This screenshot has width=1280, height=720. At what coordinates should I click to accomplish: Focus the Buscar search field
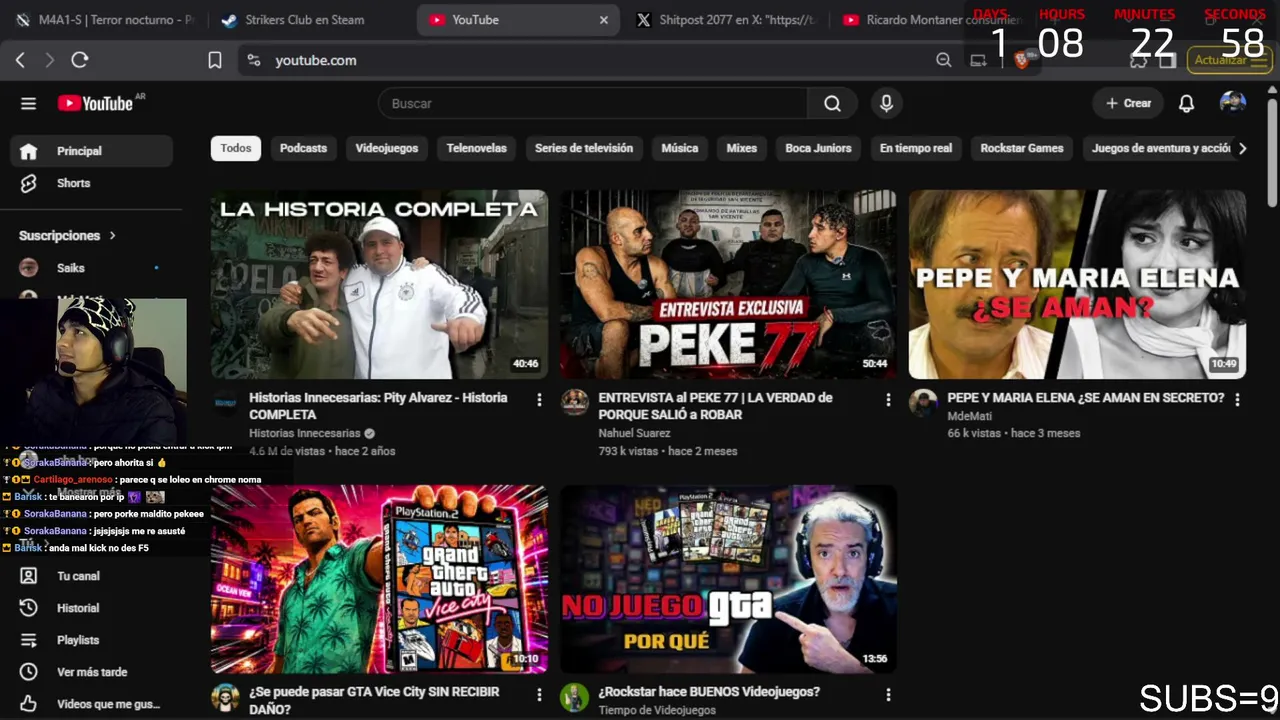[593, 103]
